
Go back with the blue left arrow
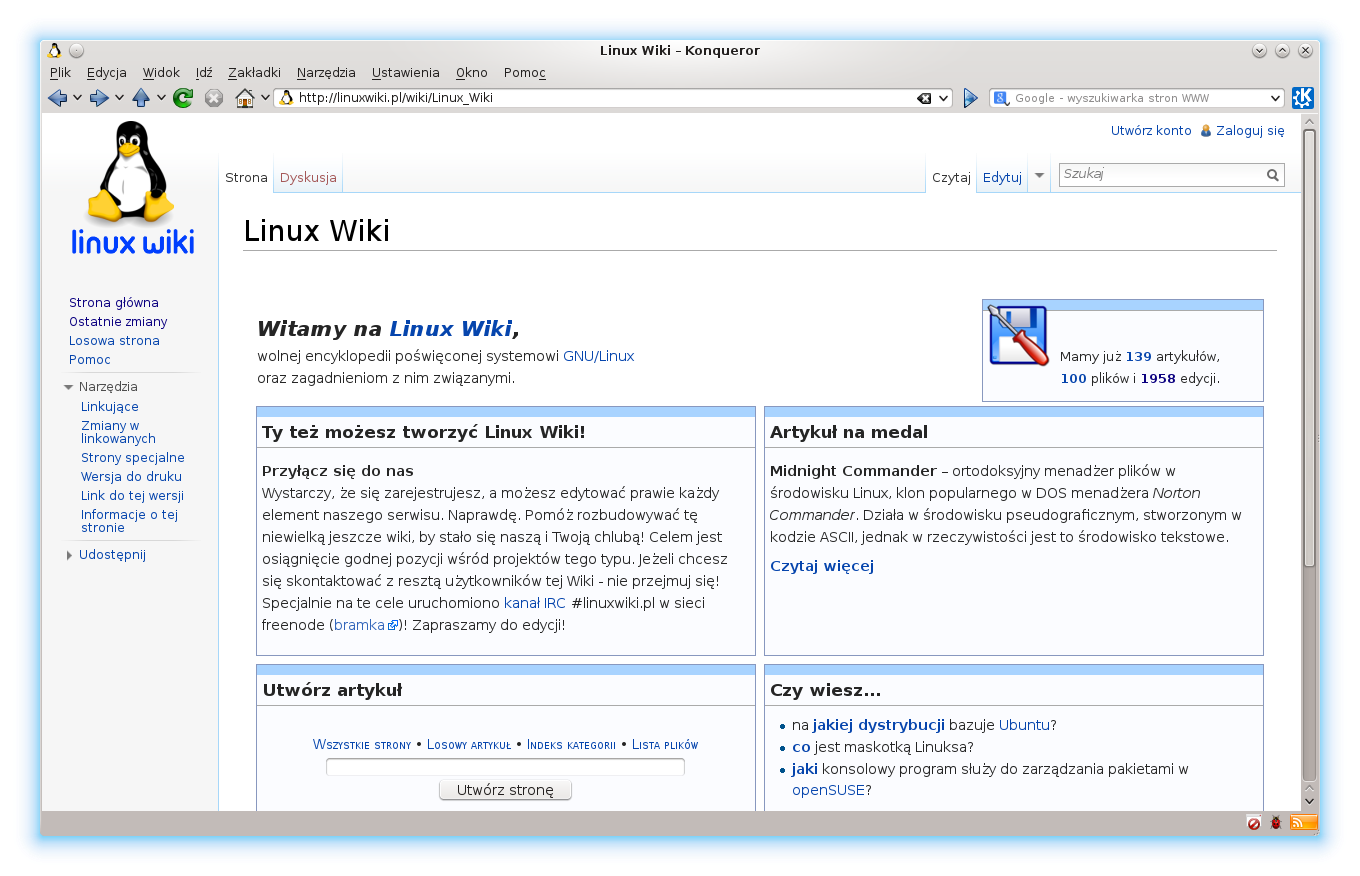tap(57, 98)
